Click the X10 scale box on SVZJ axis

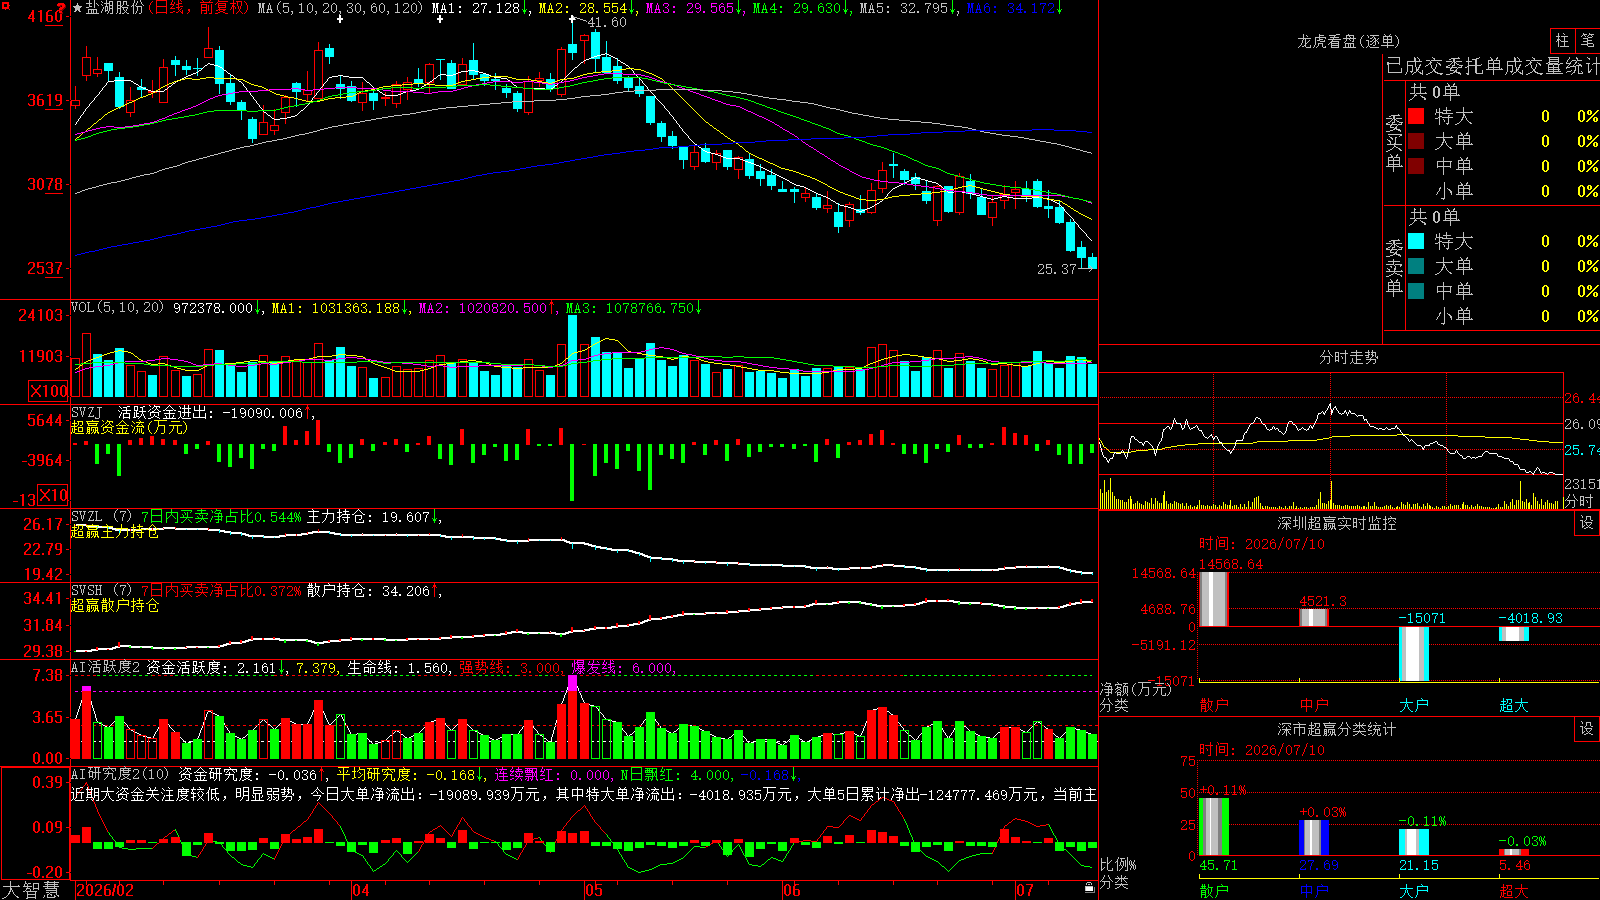tap(53, 495)
